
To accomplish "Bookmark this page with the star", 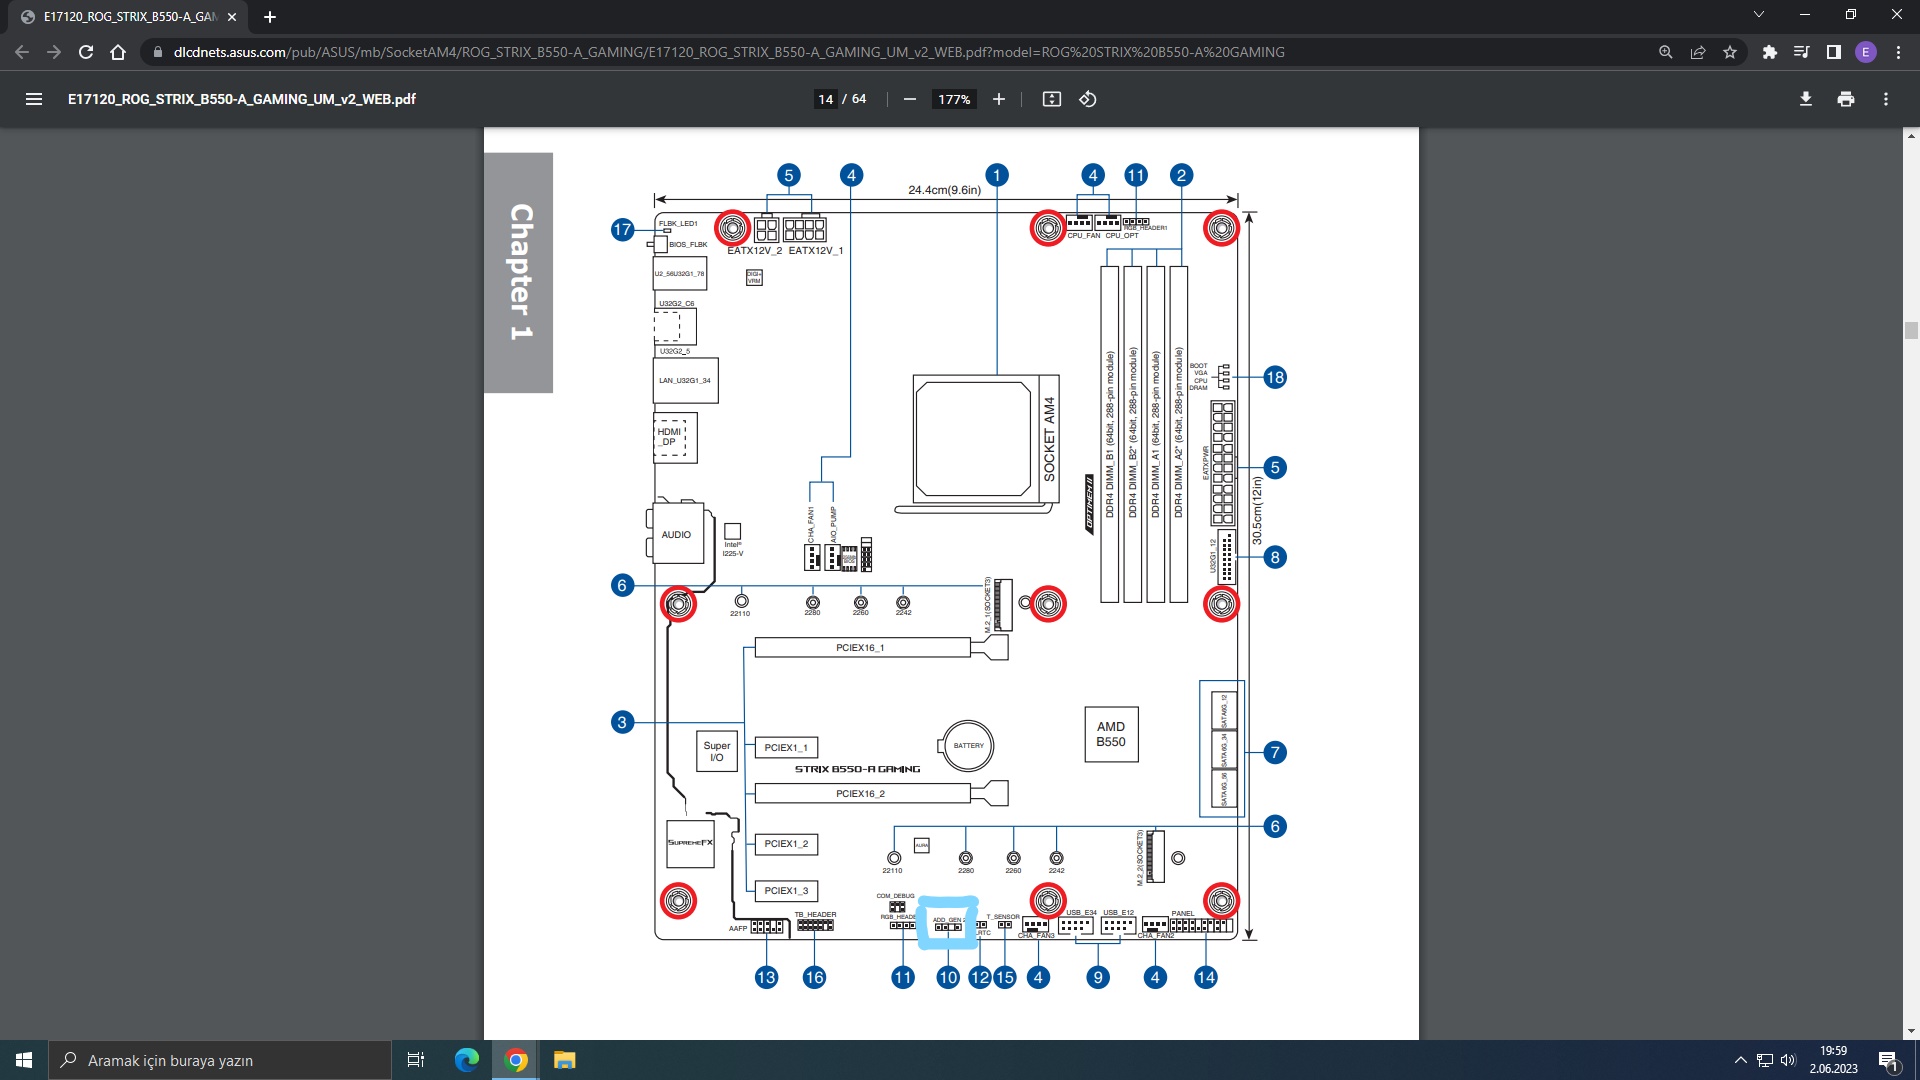I will click(x=1730, y=52).
